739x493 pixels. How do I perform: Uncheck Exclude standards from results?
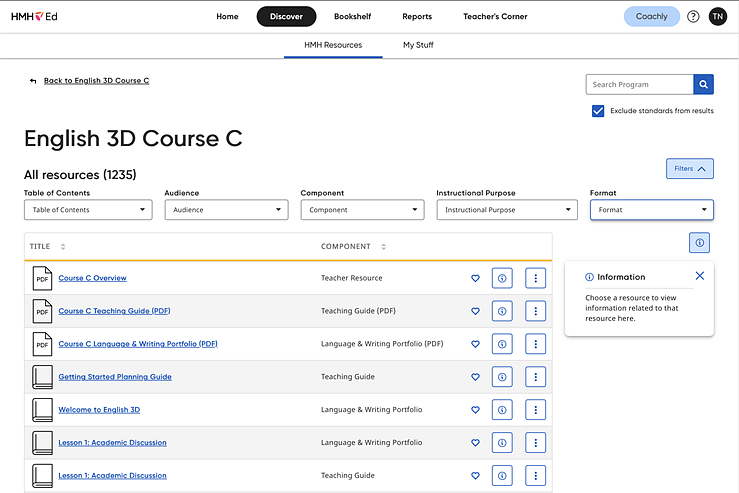click(x=598, y=111)
